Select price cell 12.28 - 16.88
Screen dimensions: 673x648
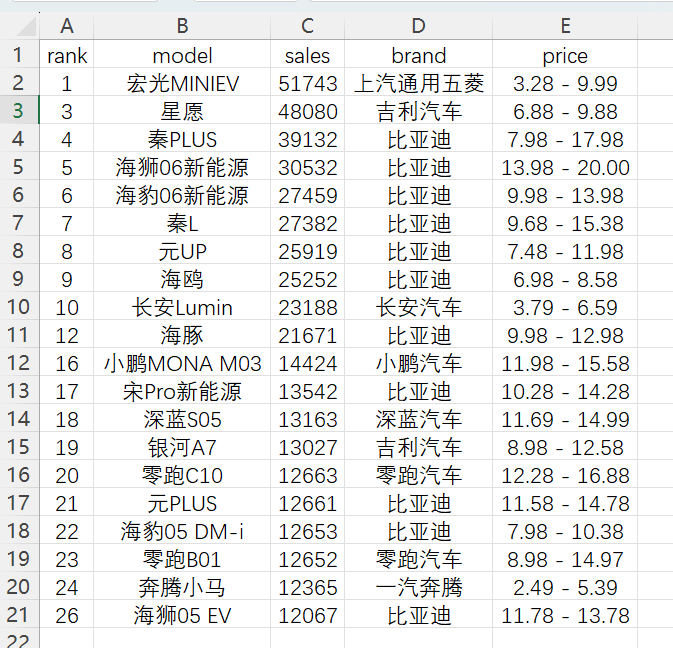click(x=565, y=474)
